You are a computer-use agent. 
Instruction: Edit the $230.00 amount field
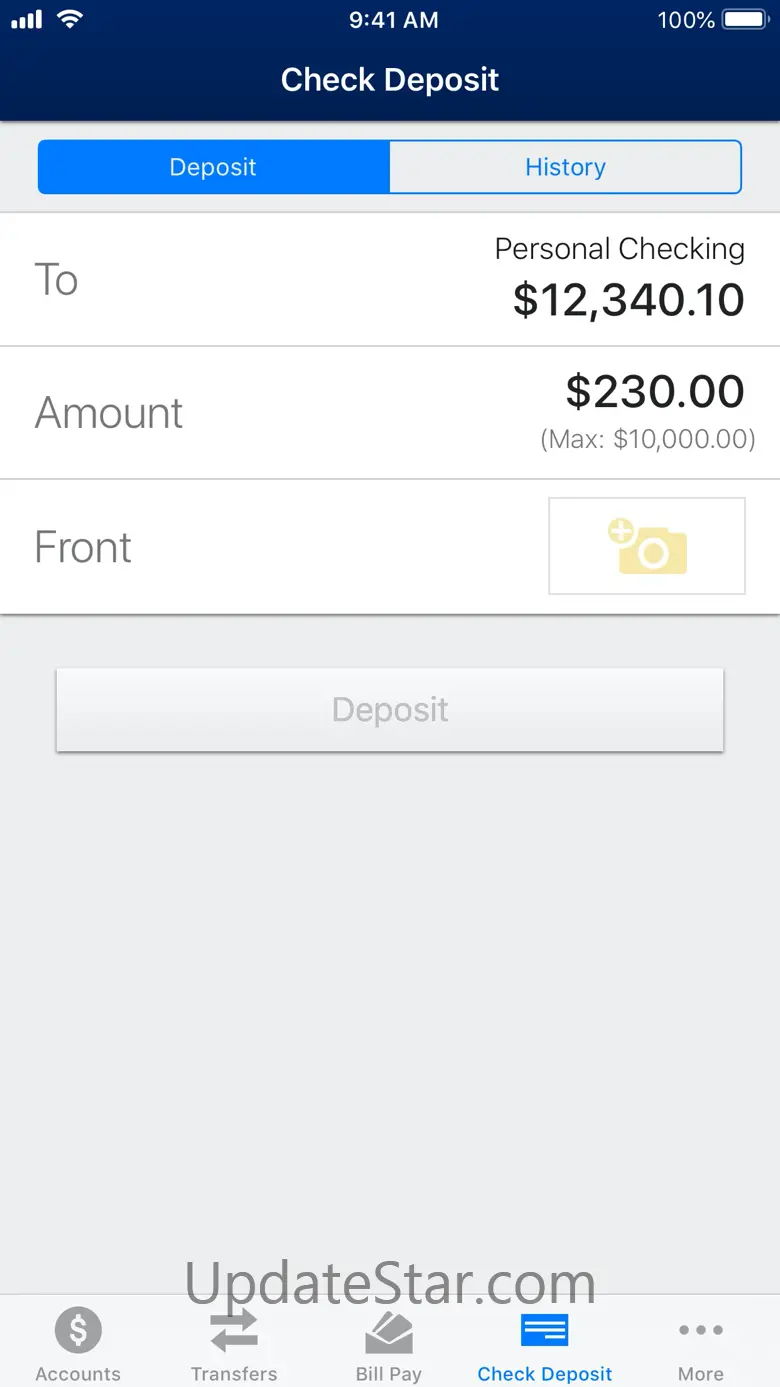point(655,392)
